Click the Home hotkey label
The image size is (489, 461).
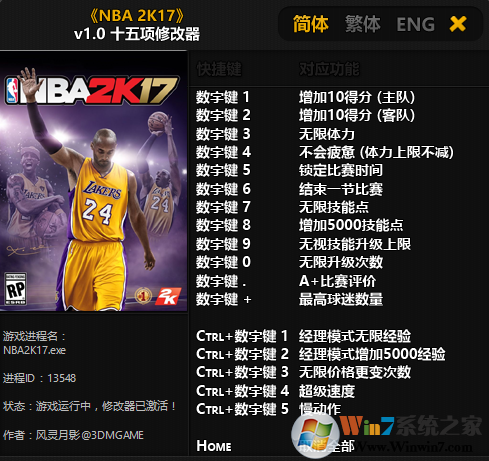pos(214,446)
